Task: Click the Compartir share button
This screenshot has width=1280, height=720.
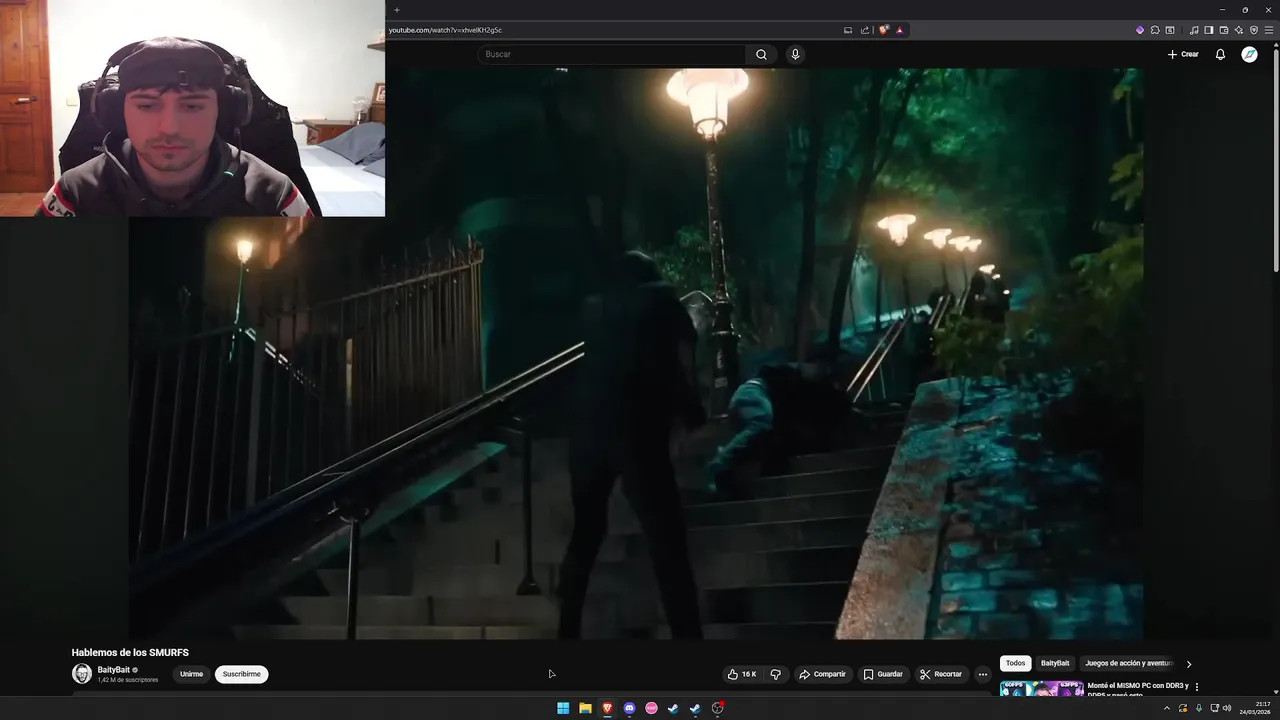Action: point(822,674)
